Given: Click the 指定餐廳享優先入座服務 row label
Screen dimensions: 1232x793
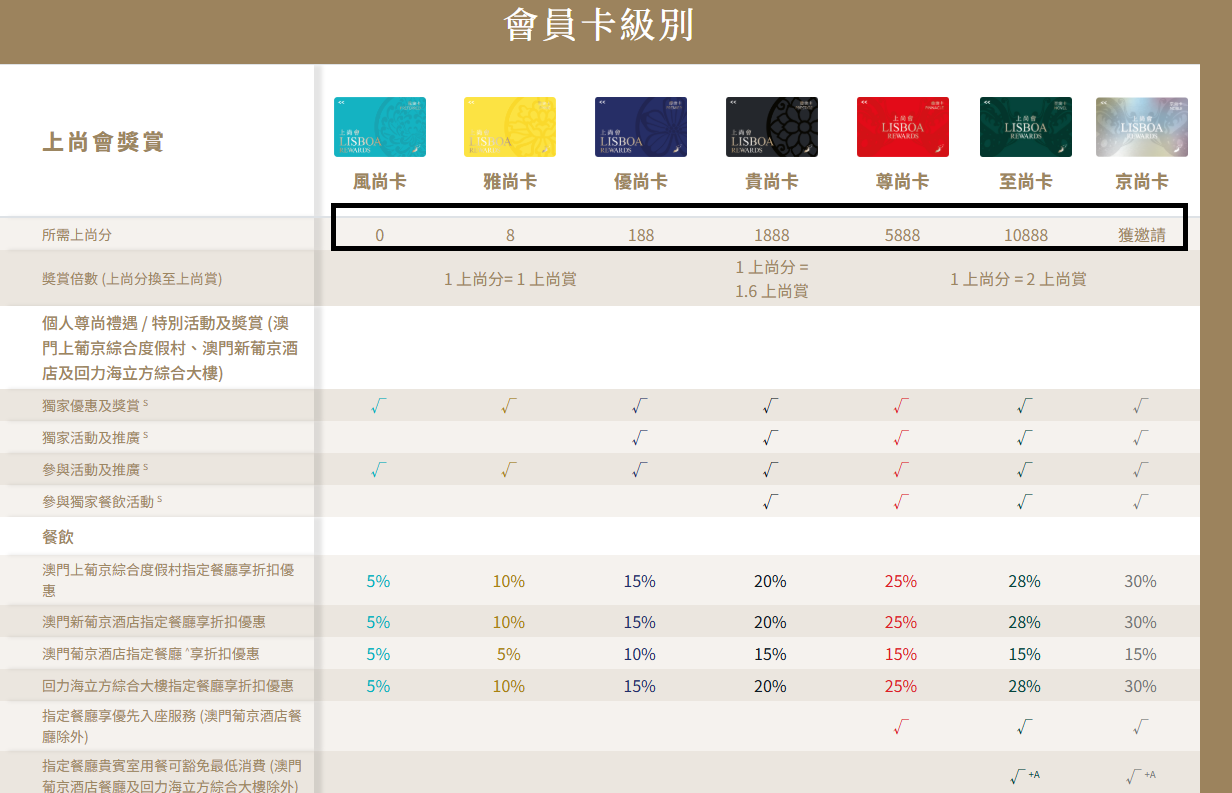Looking at the screenshot, I should click(172, 726).
